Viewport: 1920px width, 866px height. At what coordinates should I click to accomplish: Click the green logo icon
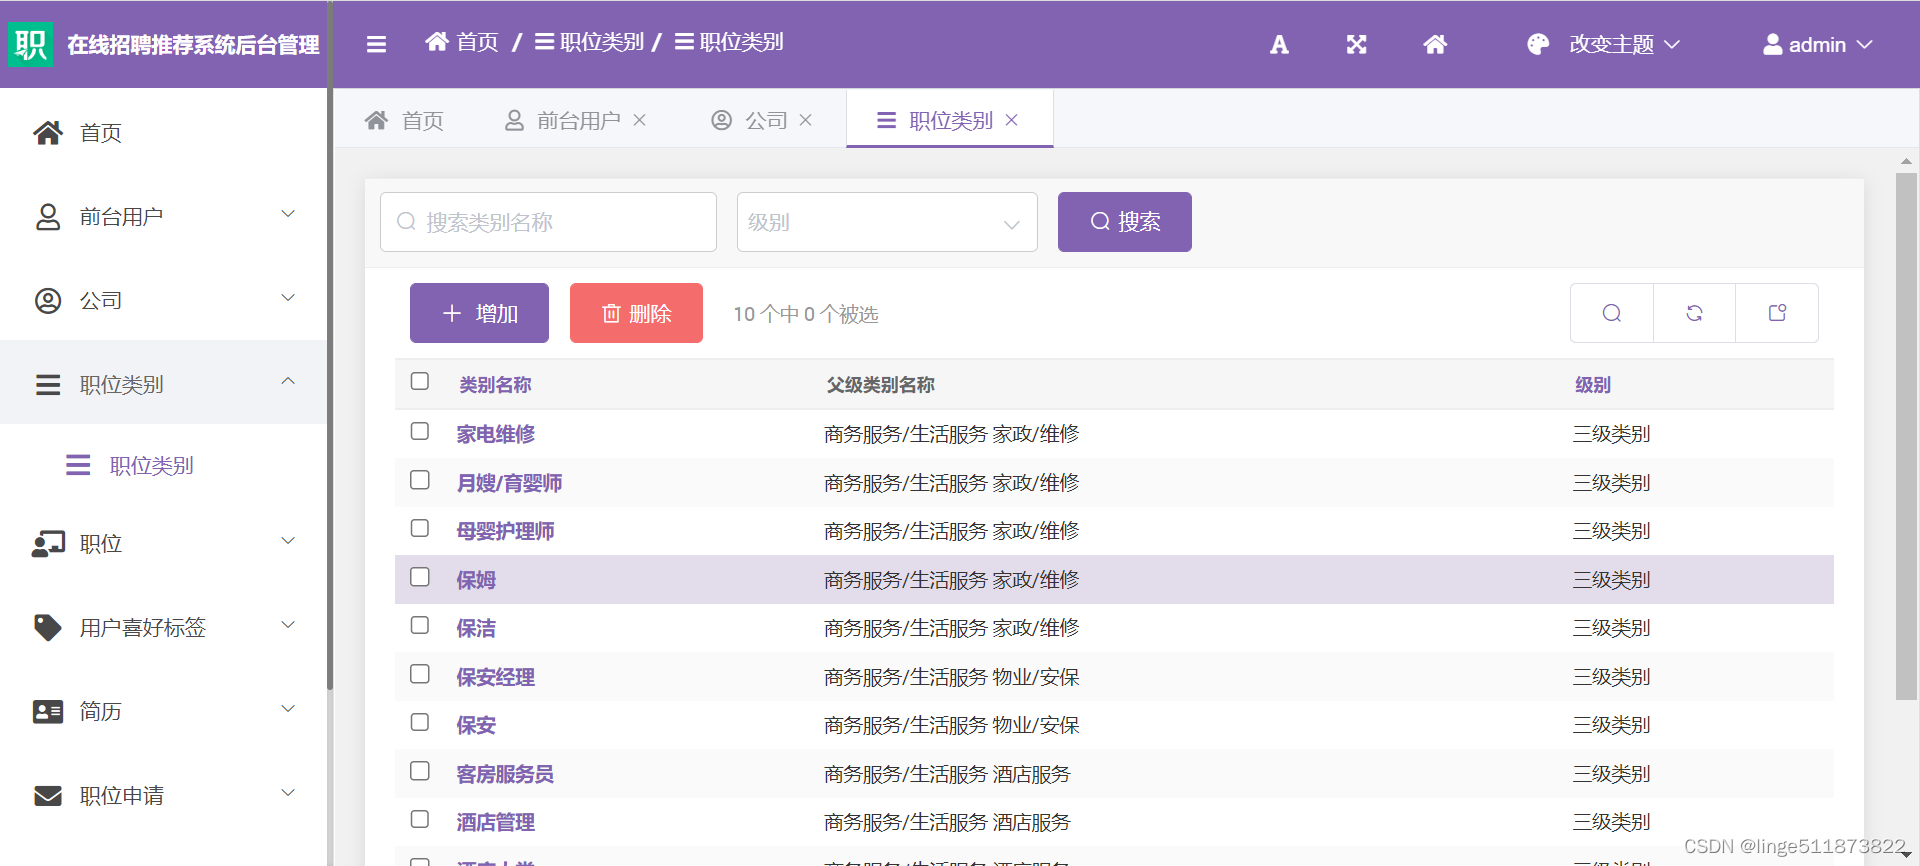30,44
